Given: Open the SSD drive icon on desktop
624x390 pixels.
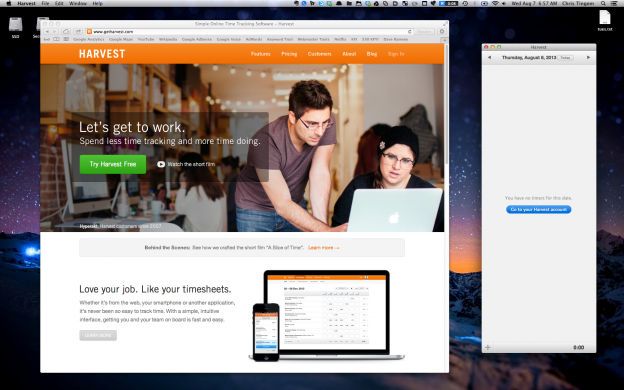Looking at the screenshot, I should click(x=16, y=27).
